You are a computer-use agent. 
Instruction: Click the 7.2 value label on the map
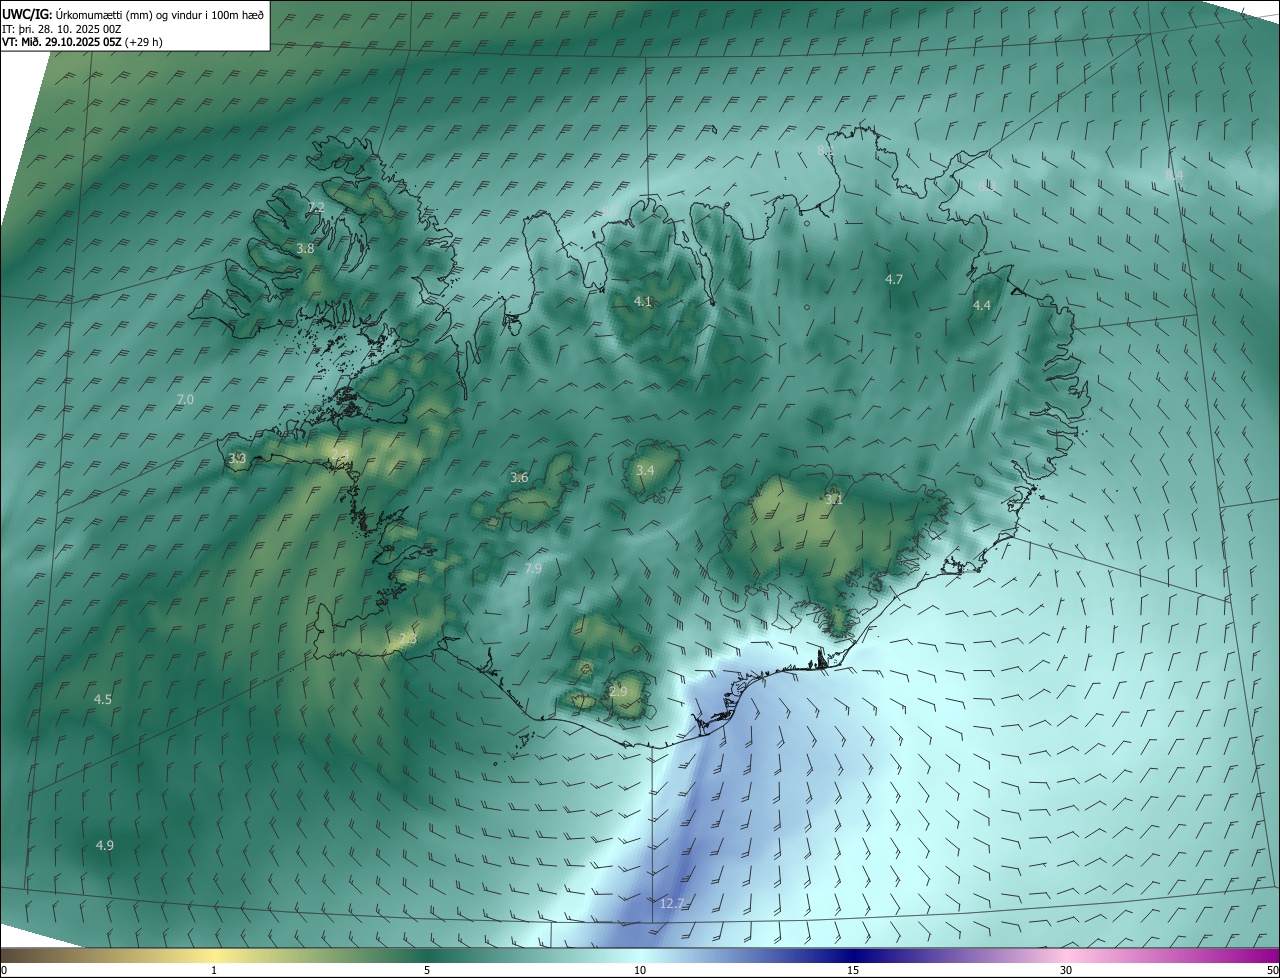click(x=316, y=207)
